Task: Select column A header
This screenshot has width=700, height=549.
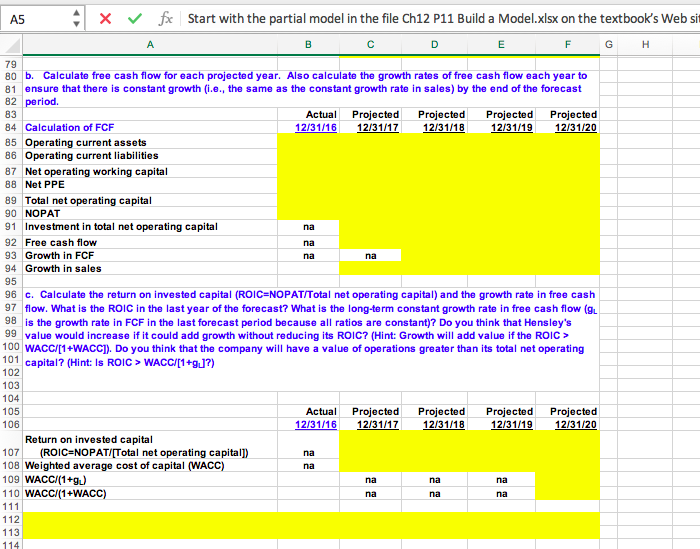Action: (x=150, y=45)
